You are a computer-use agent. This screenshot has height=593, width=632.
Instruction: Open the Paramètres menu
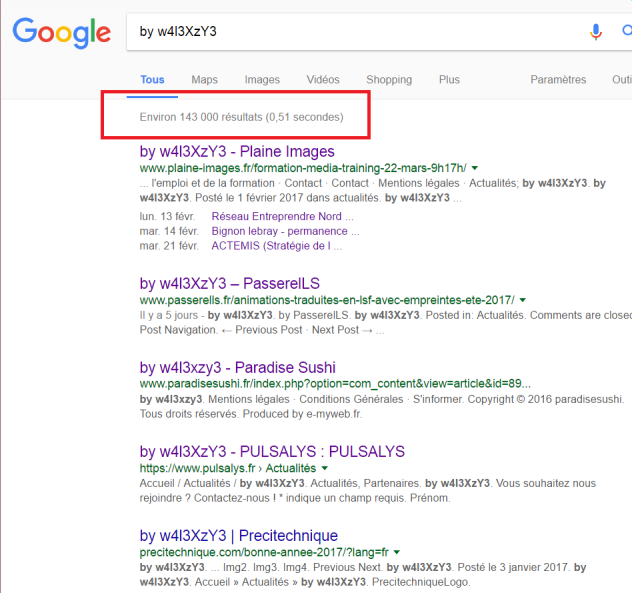tap(558, 80)
